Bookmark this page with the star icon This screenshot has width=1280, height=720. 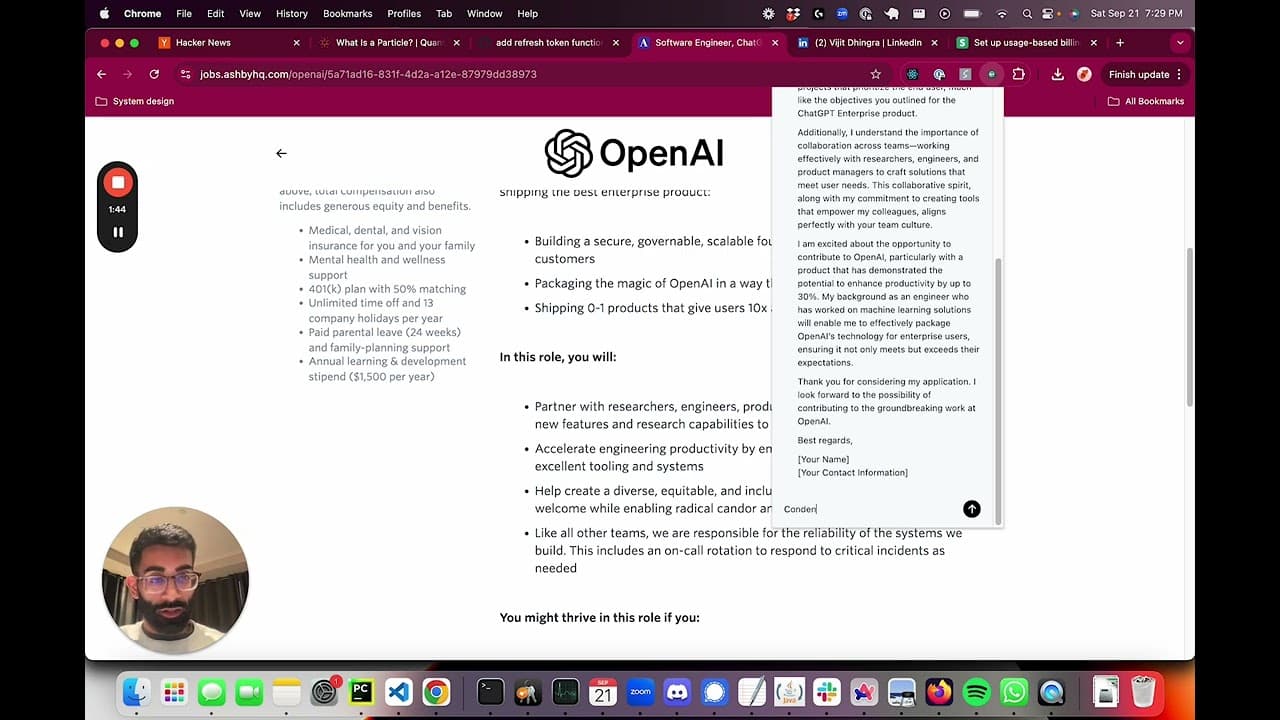tap(876, 74)
